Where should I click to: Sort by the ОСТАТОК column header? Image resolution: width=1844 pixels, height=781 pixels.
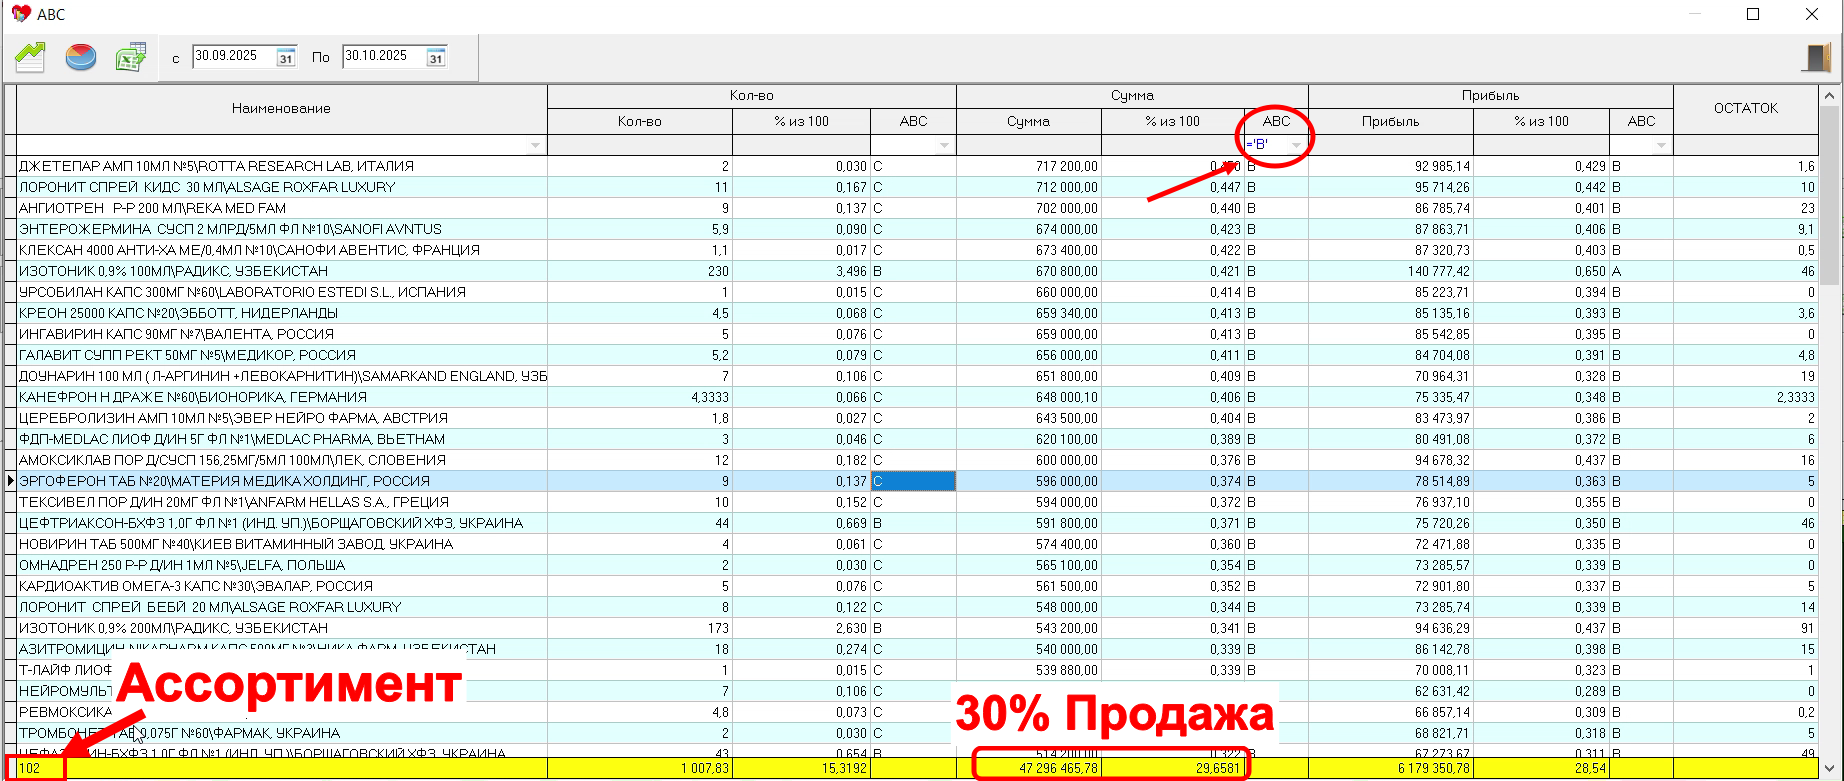coord(1746,108)
